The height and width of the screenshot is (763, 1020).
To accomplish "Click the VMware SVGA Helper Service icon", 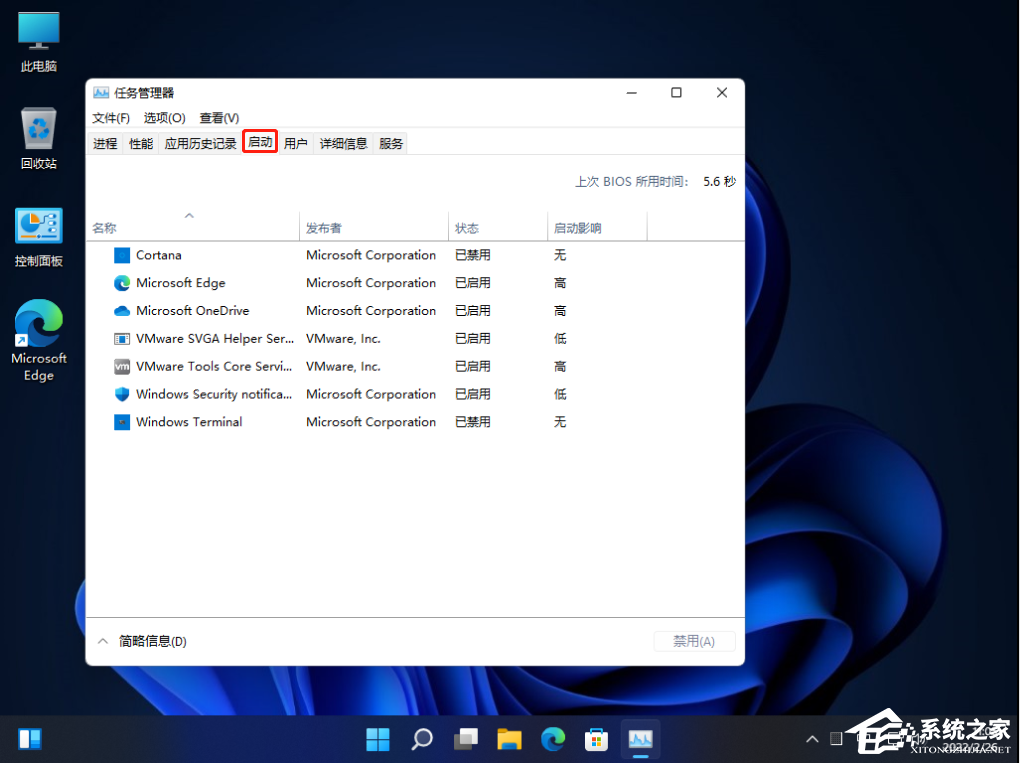I will (x=121, y=338).
